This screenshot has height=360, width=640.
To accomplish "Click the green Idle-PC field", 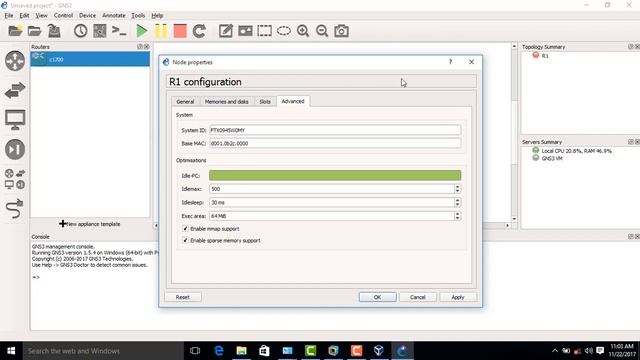I will pos(335,176).
